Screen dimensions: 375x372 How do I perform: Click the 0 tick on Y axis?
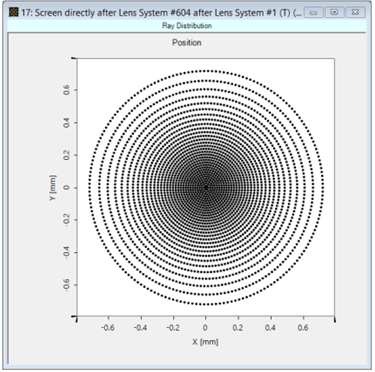(x=67, y=188)
